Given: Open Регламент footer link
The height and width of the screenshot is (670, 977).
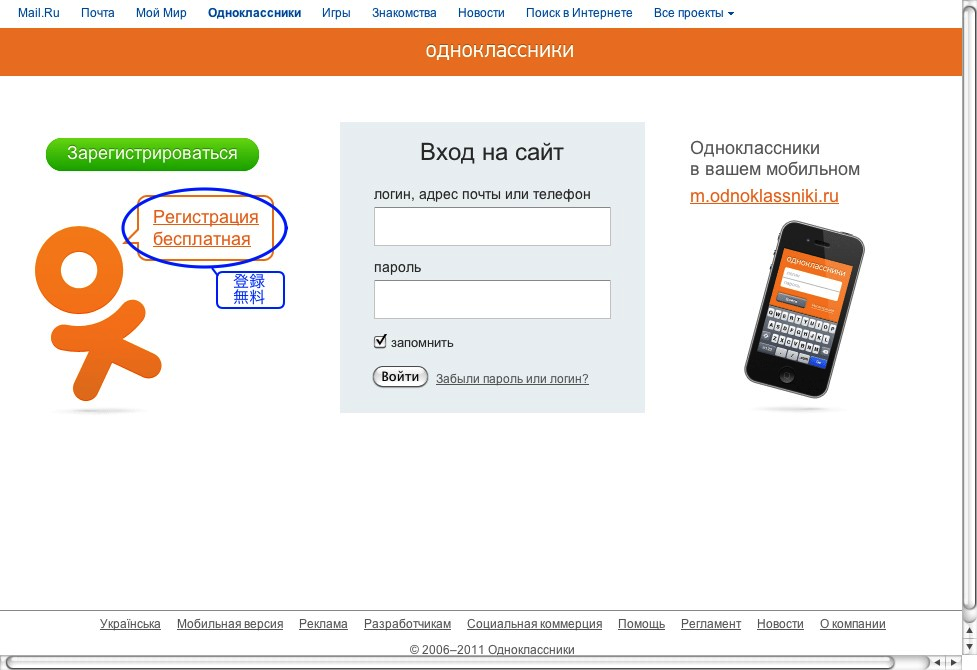Looking at the screenshot, I should point(711,624).
